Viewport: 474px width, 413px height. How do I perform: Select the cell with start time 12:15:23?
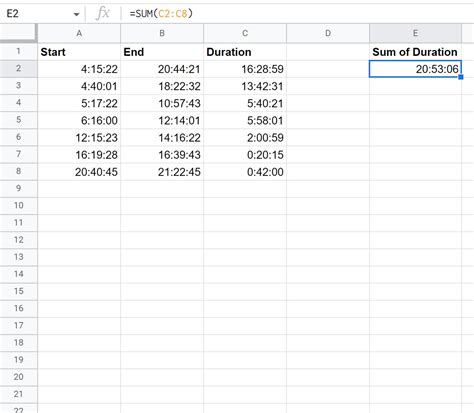(79, 138)
